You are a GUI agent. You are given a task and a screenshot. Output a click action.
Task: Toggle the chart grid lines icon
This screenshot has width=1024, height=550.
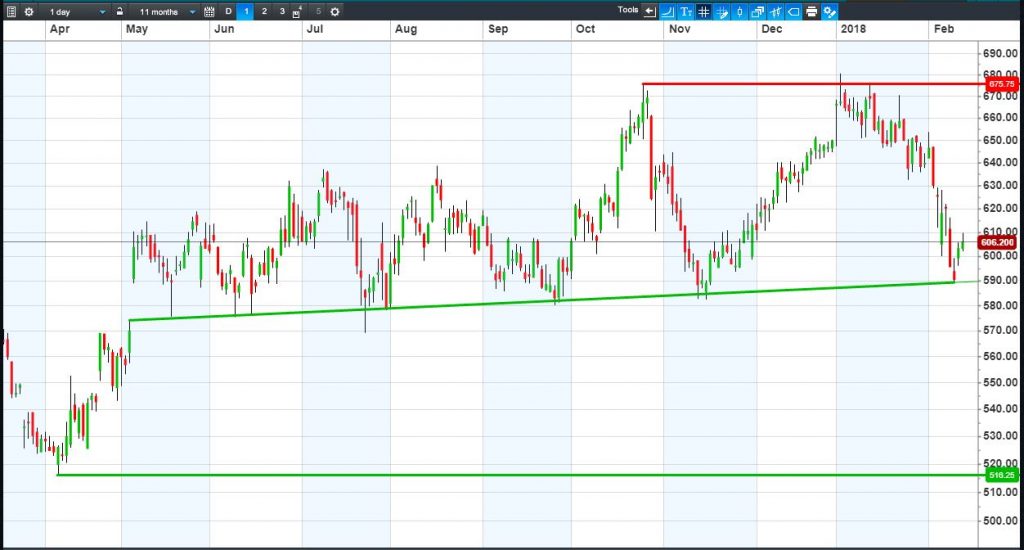(703, 12)
